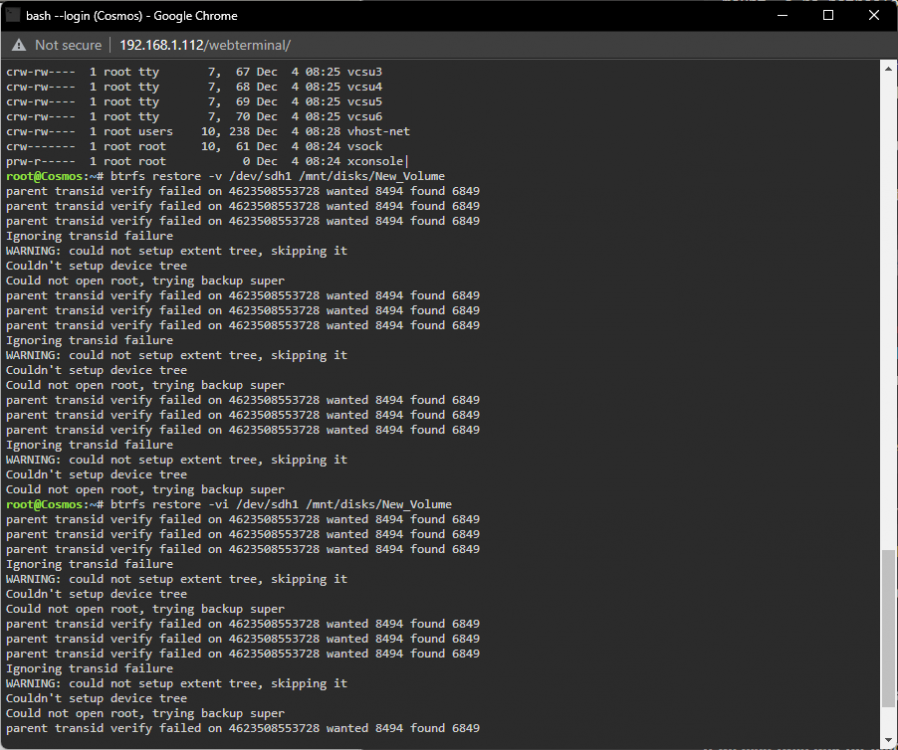Click the "crw-------" permissions of vsock
Image resolution: width=898 pixels, height=750 pixels.
click(41, 147)
